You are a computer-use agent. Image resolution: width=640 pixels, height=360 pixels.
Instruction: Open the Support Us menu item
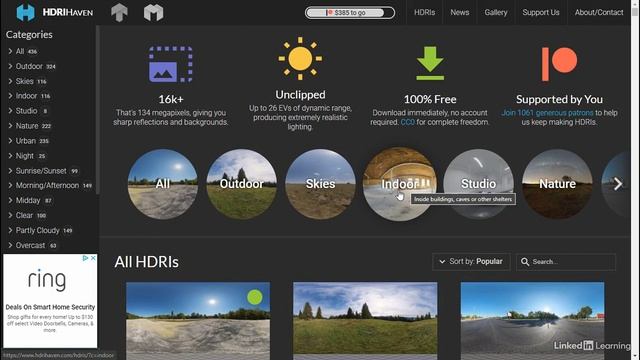pyautogui.click(x=541, y=12)
